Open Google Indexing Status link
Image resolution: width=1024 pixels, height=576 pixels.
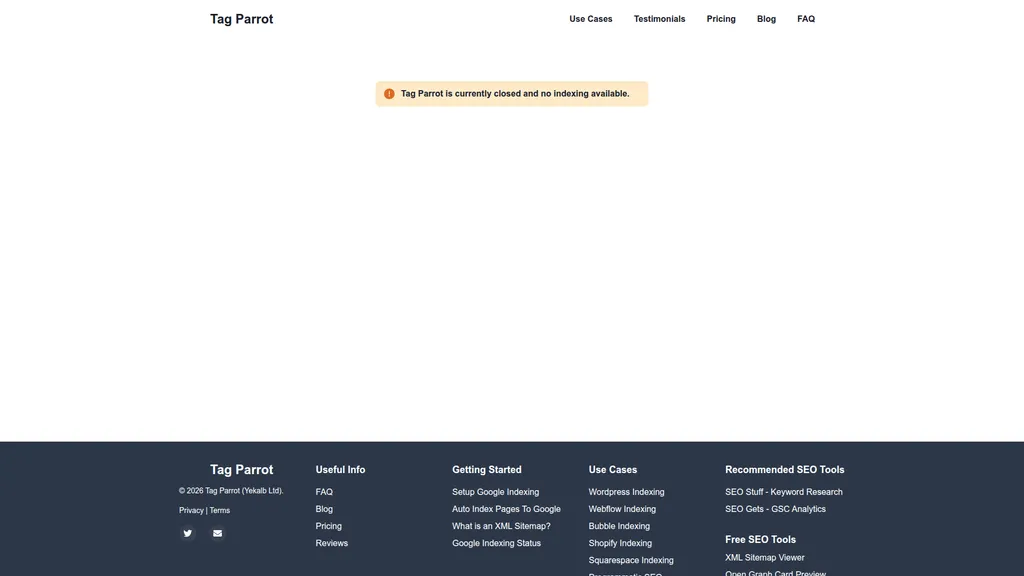coord(496,543)
